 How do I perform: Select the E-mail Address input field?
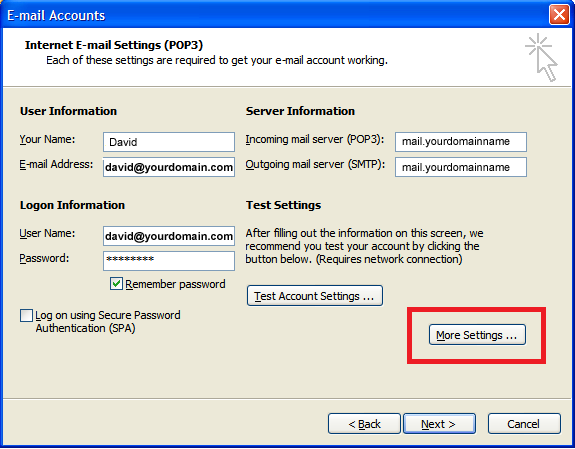pos(169,167)
